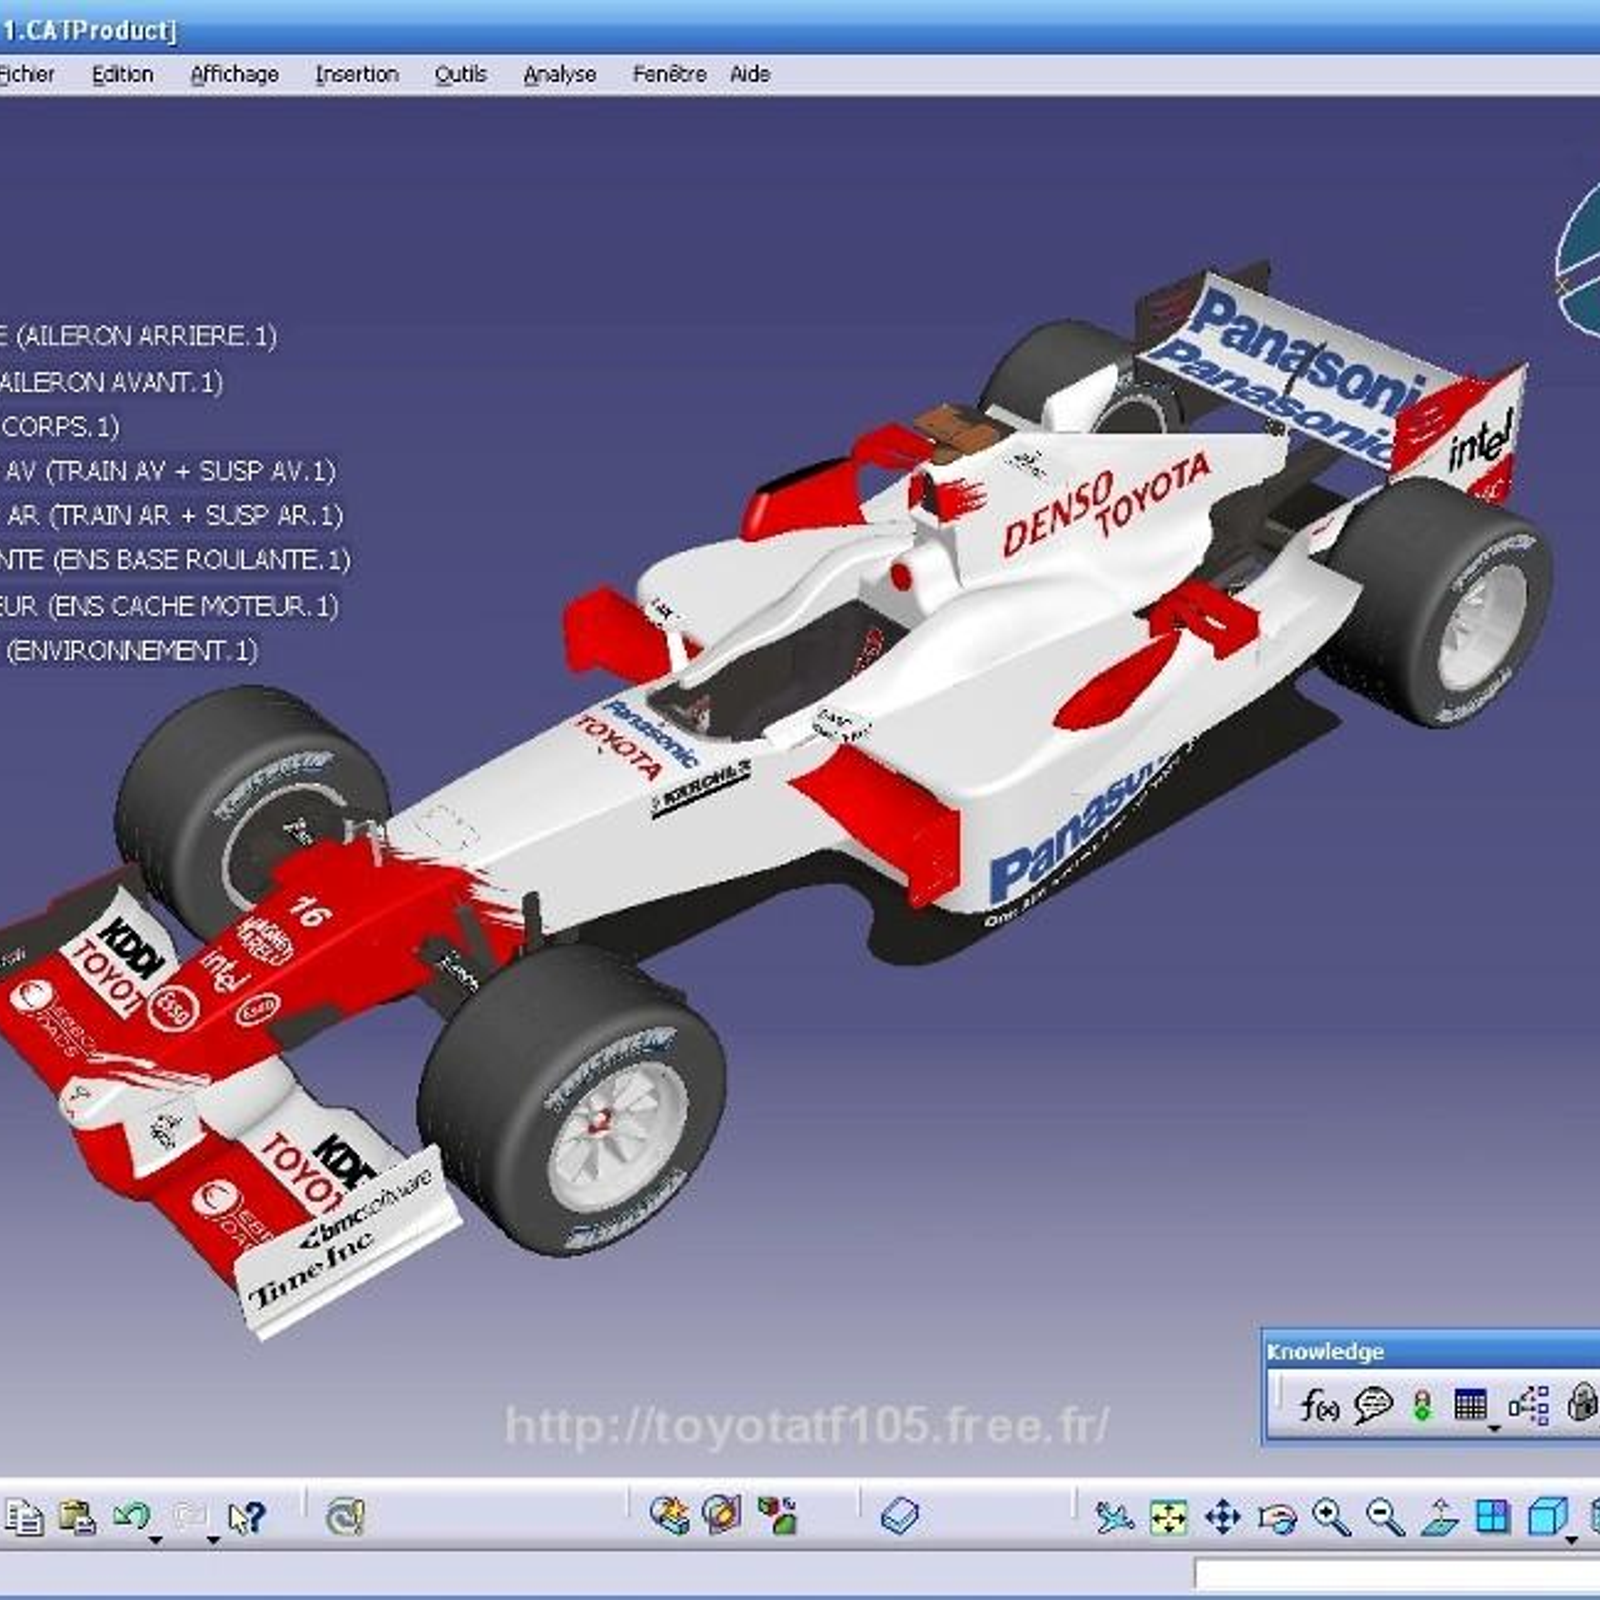
Task: Open the Analyse menu
Action: click(x=559, y=74)
